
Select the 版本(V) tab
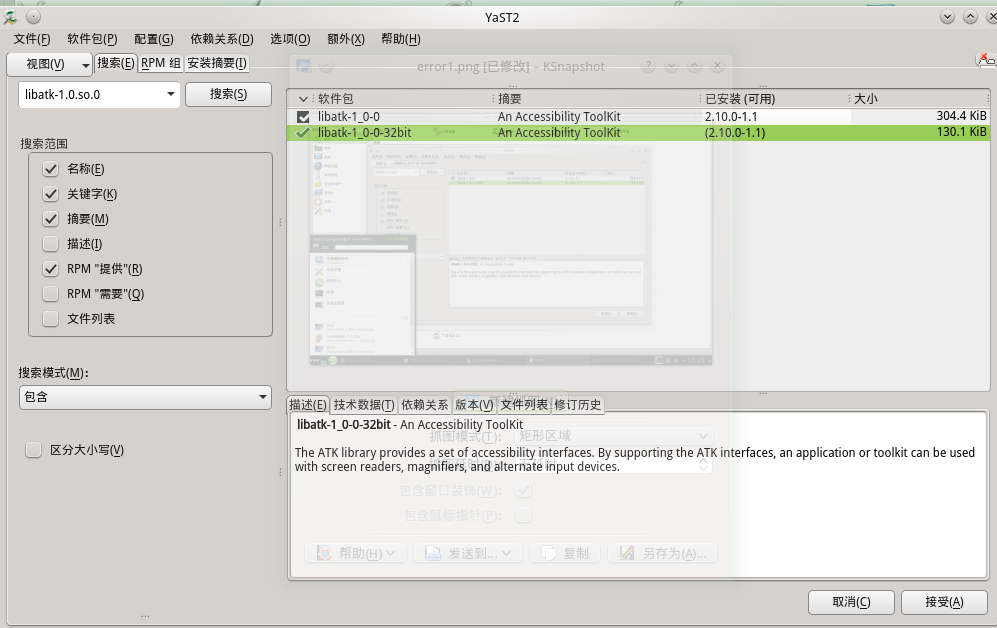click(474, 405)
